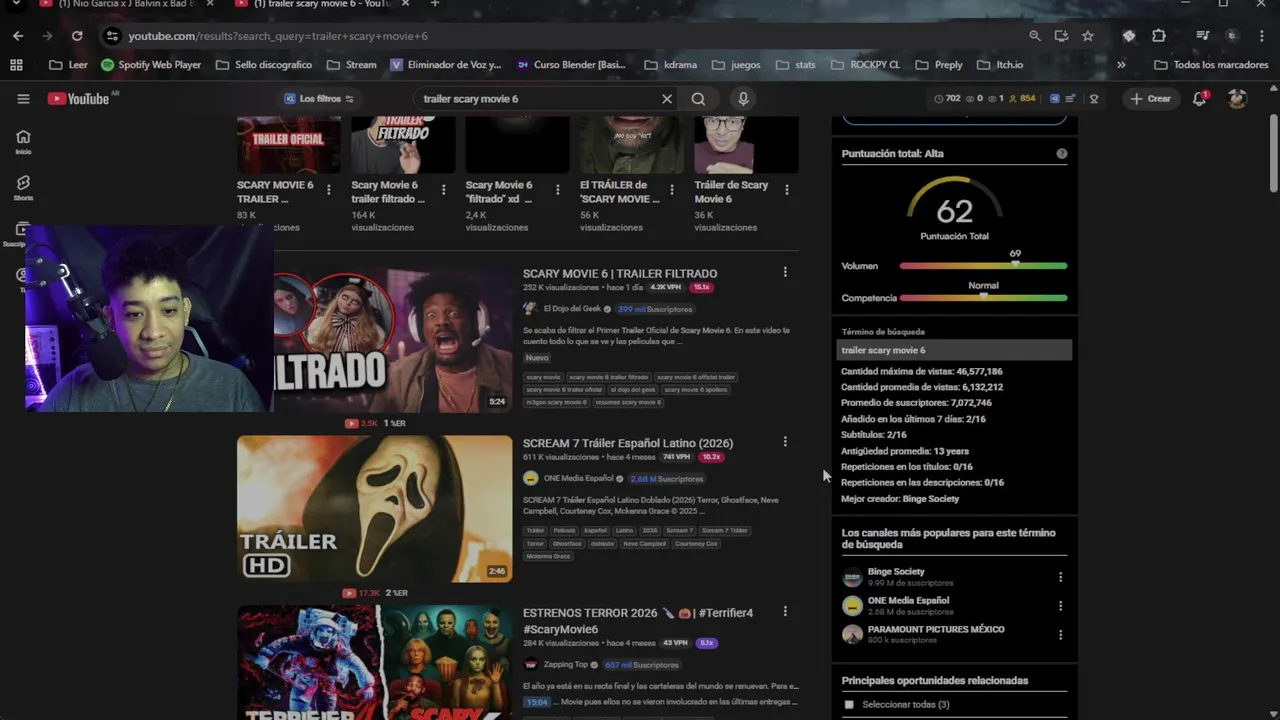Open the Sello discografico bookmark folder
Viewport: 1280px width, 720px height.
click(264, 64)
